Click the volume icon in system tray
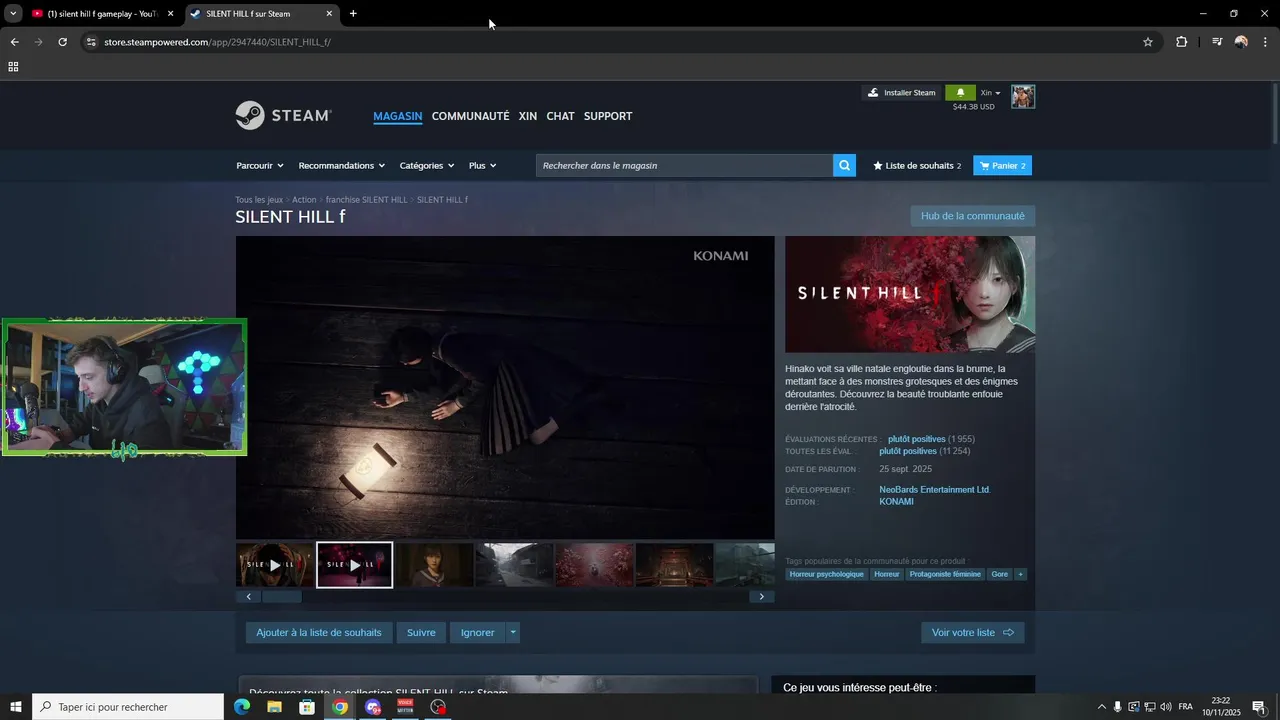 click(1165, 707)
